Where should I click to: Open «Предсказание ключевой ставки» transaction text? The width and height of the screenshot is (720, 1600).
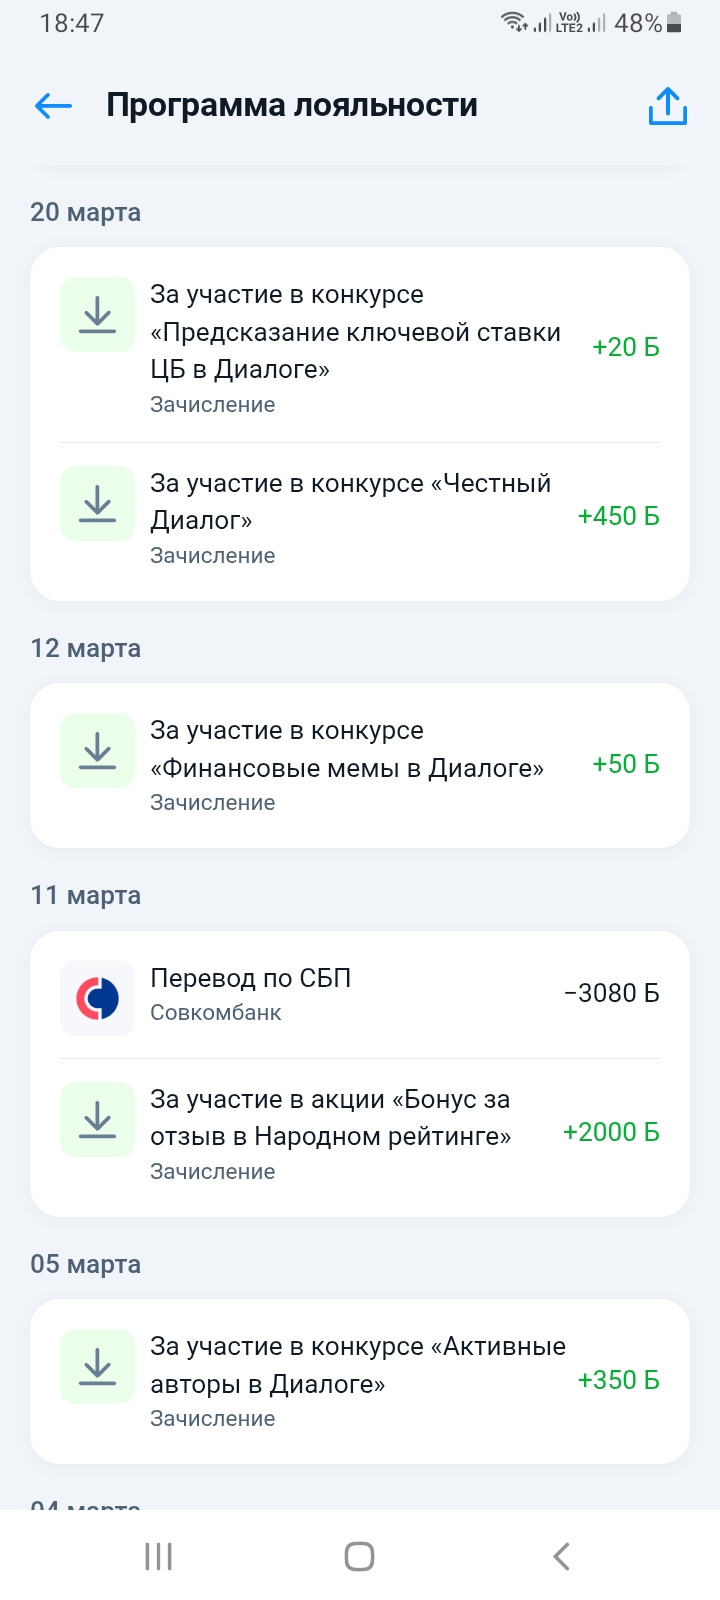355,332
